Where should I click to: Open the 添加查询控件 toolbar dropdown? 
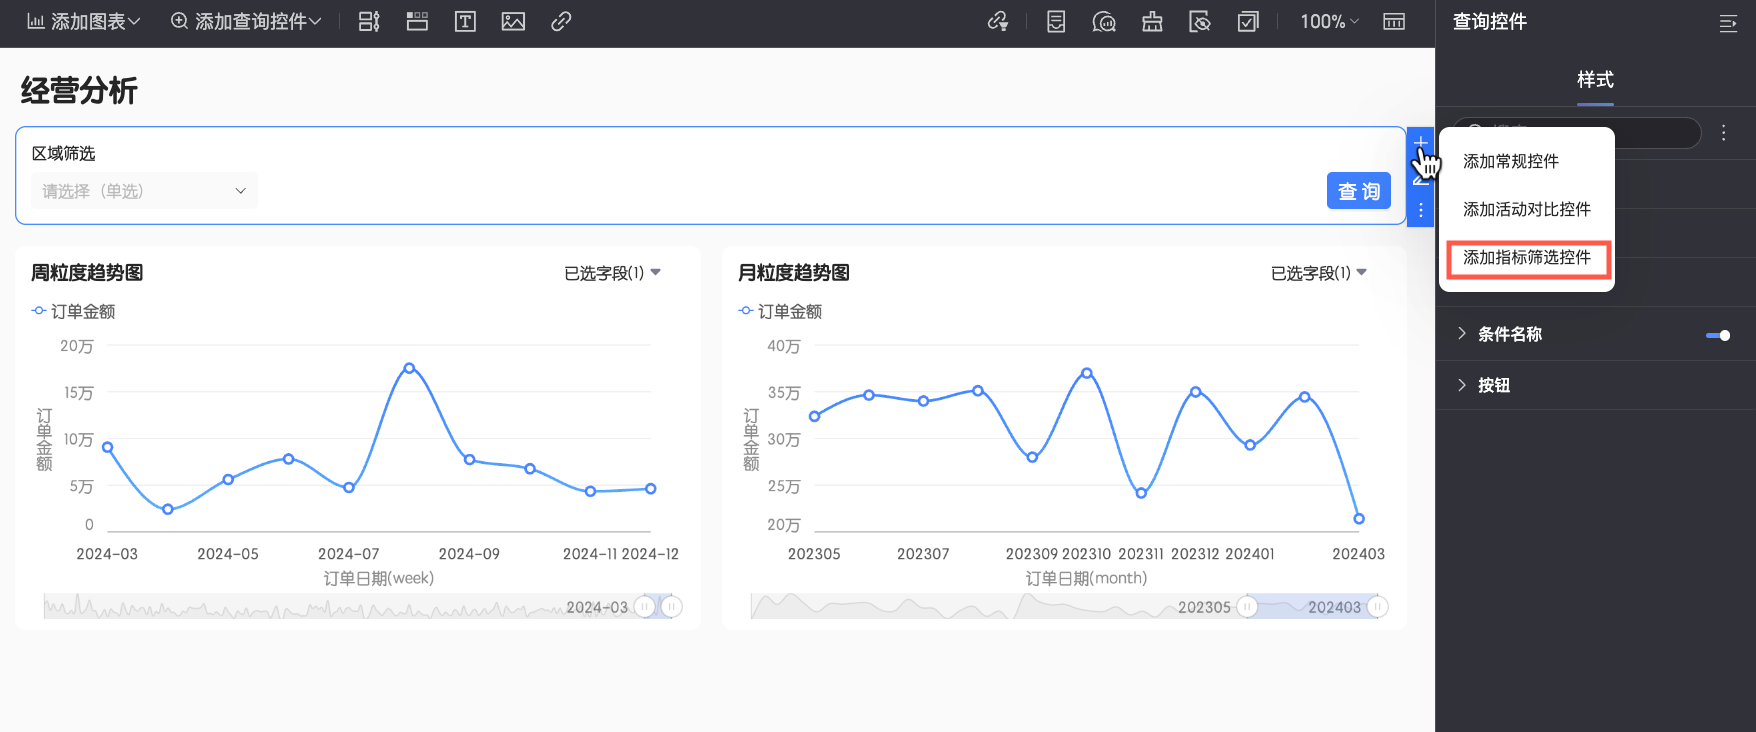246,22
